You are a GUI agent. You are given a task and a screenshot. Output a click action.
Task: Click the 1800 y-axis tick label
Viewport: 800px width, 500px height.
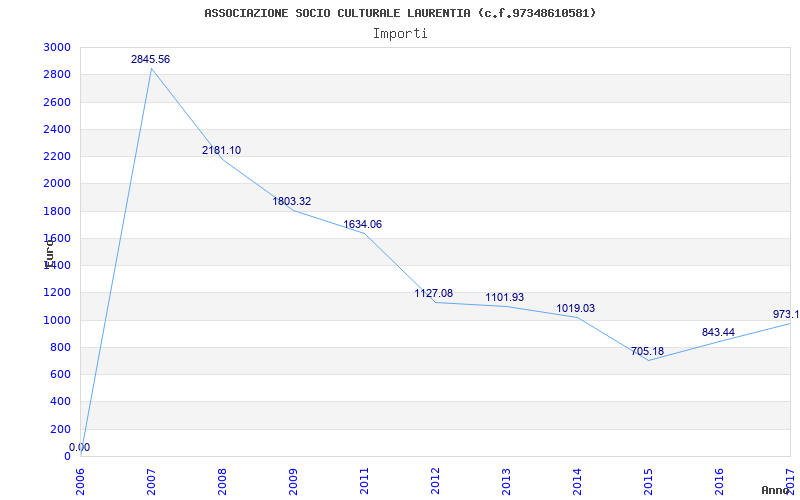pos(57,211)
